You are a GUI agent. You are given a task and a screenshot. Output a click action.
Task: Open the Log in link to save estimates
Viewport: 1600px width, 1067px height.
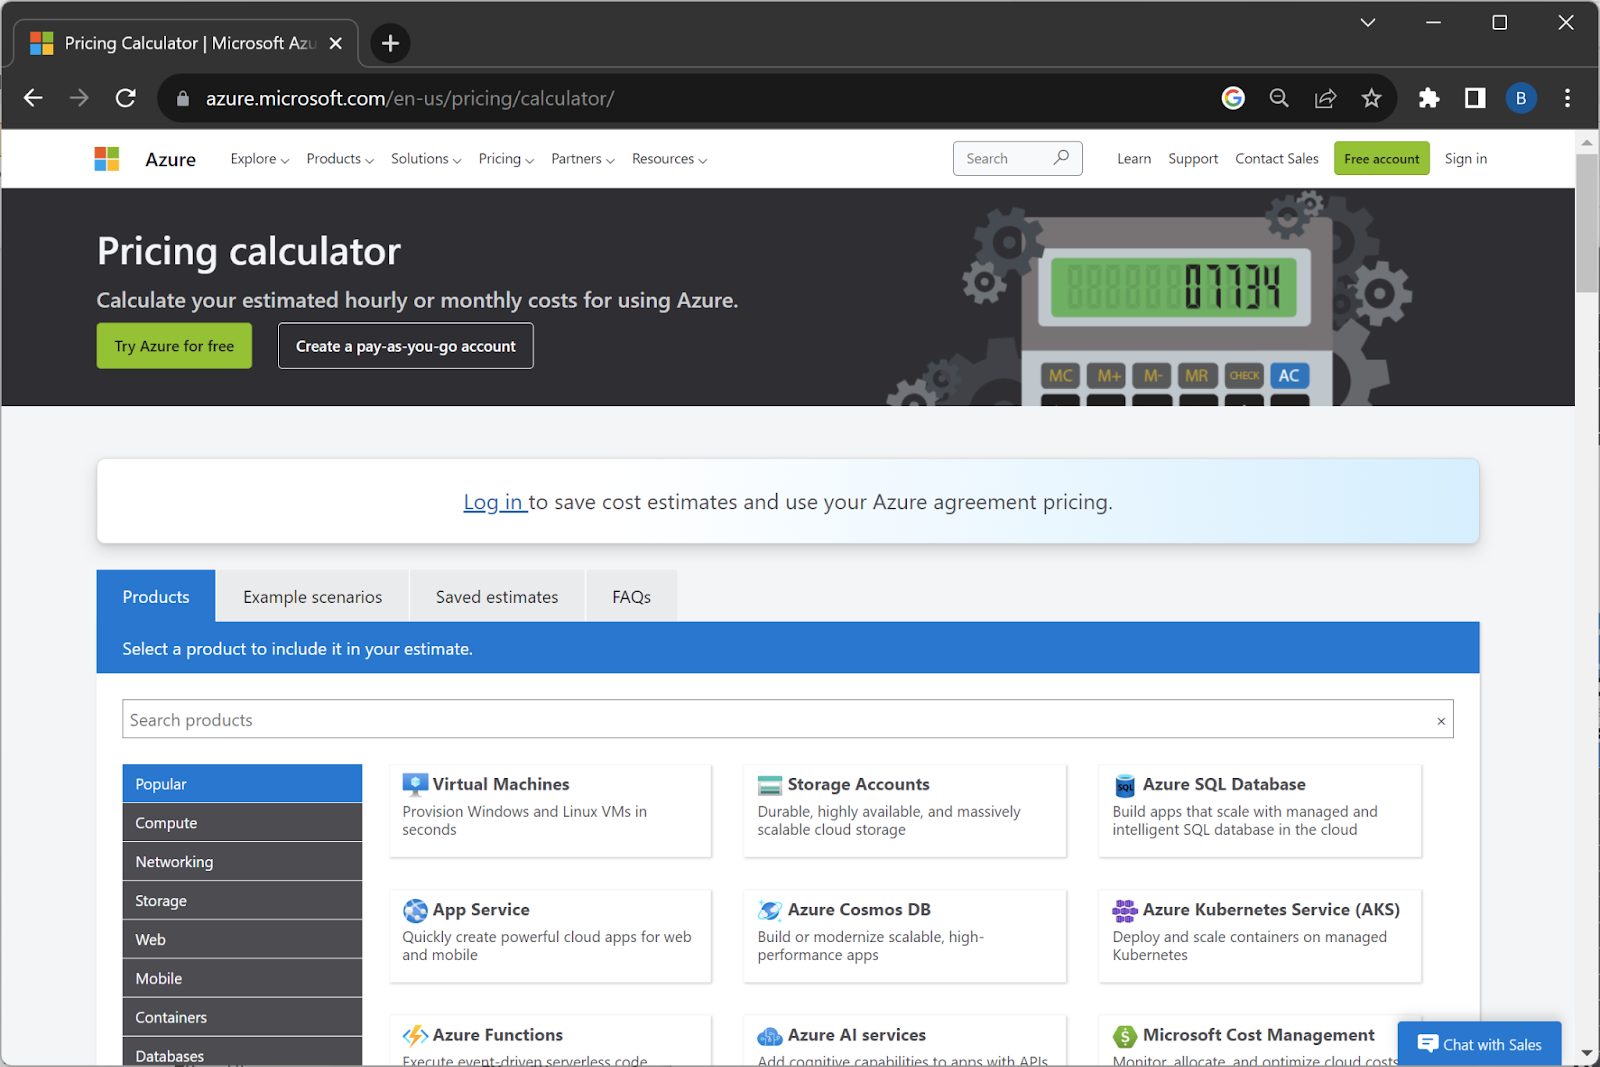tap(494, 501)
